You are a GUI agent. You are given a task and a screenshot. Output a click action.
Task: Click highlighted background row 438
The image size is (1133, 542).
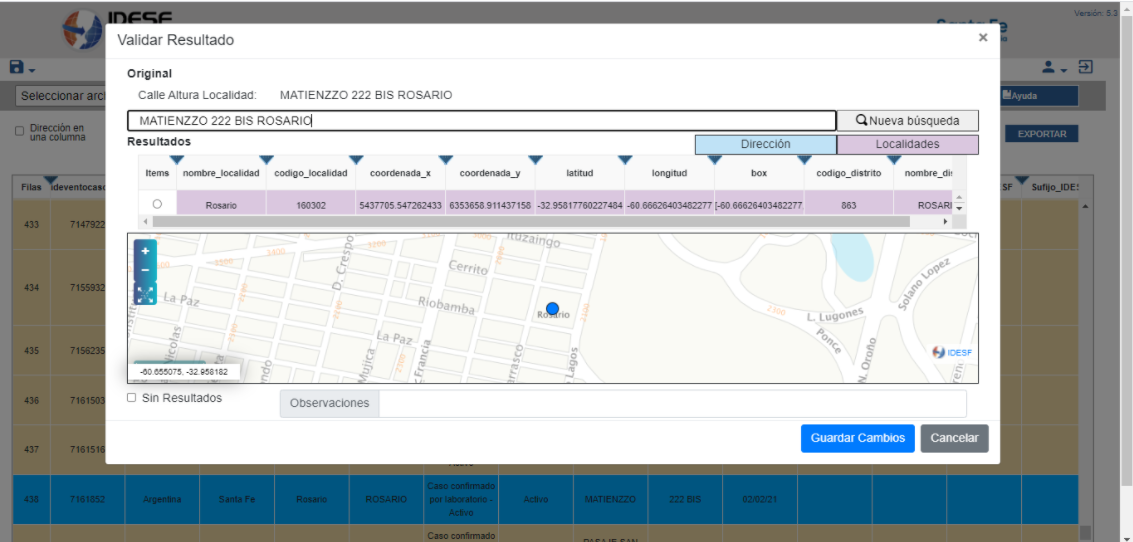546,499
